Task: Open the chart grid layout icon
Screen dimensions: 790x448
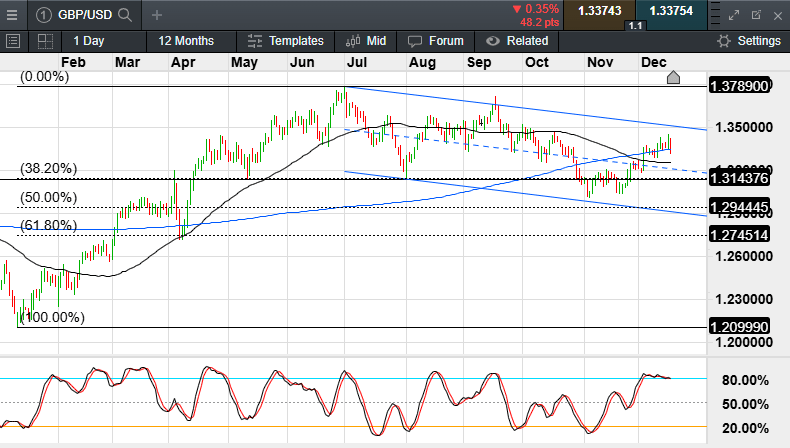Action: [45, 41]
